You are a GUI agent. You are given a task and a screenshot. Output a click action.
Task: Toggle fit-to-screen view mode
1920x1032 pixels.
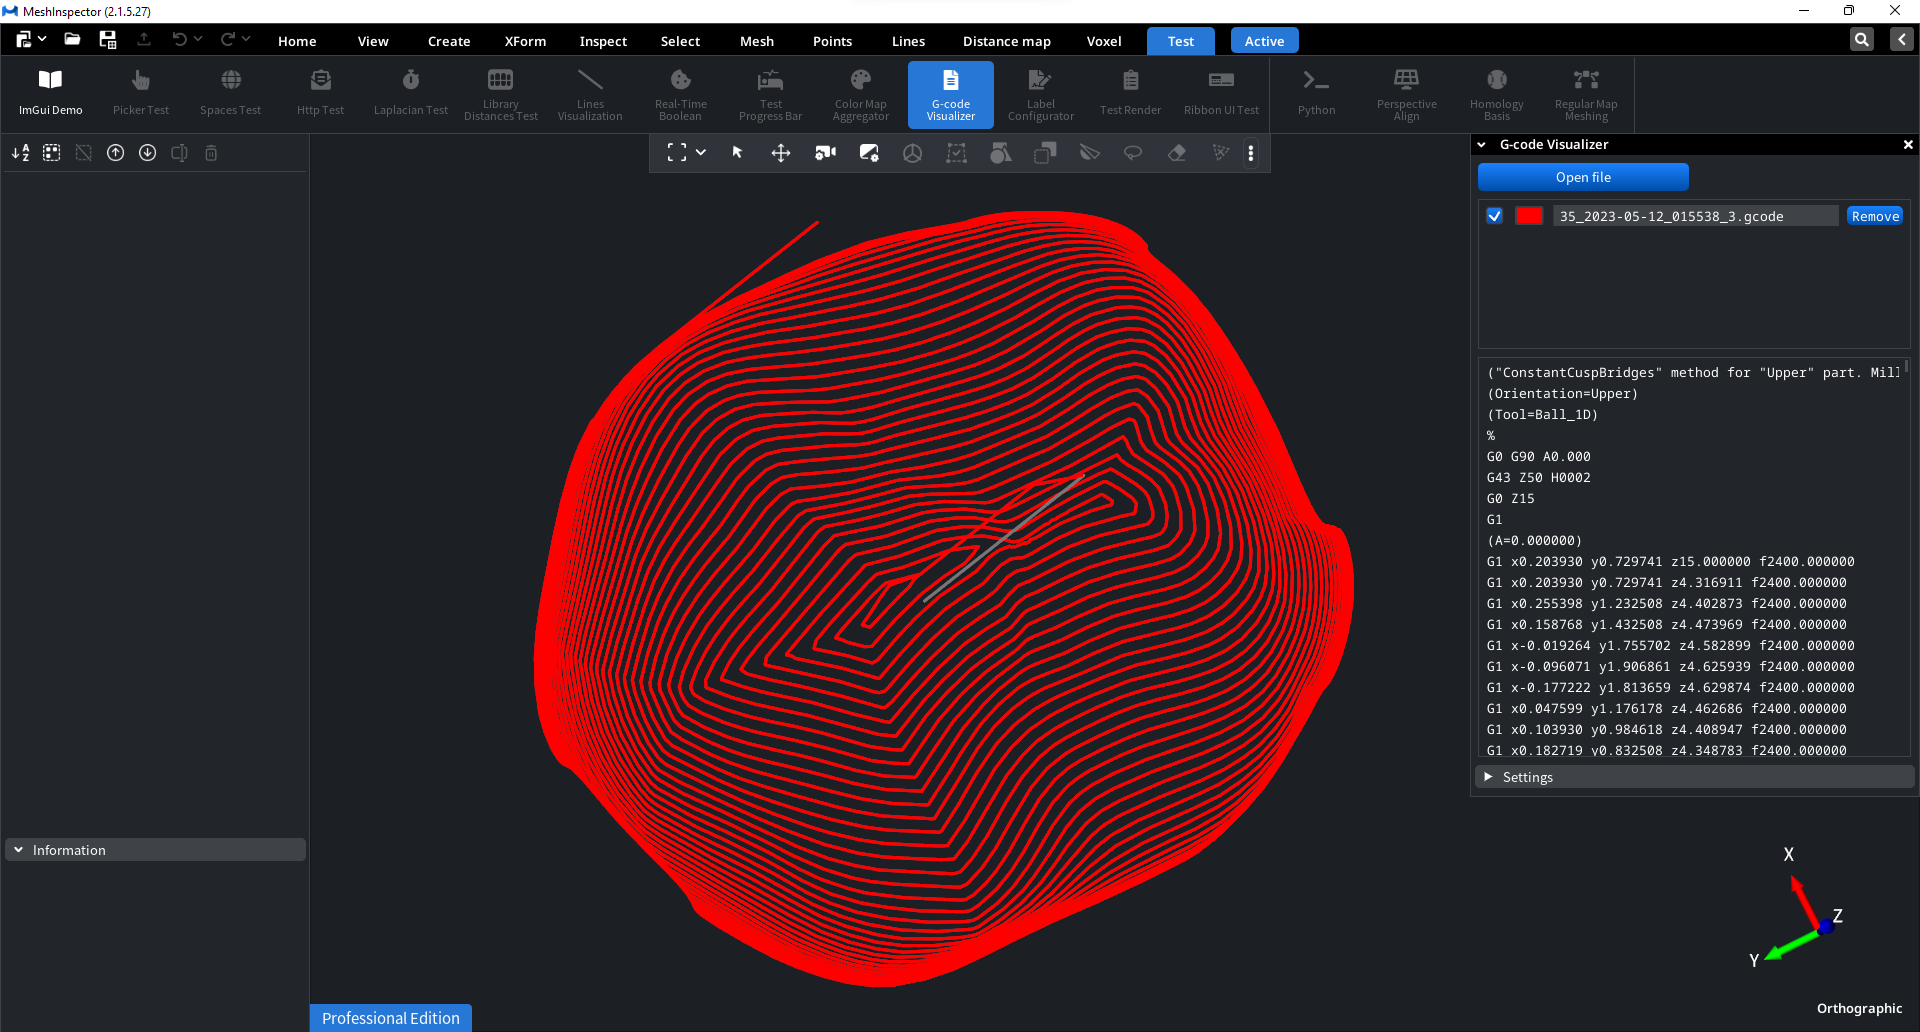point(678,153)
